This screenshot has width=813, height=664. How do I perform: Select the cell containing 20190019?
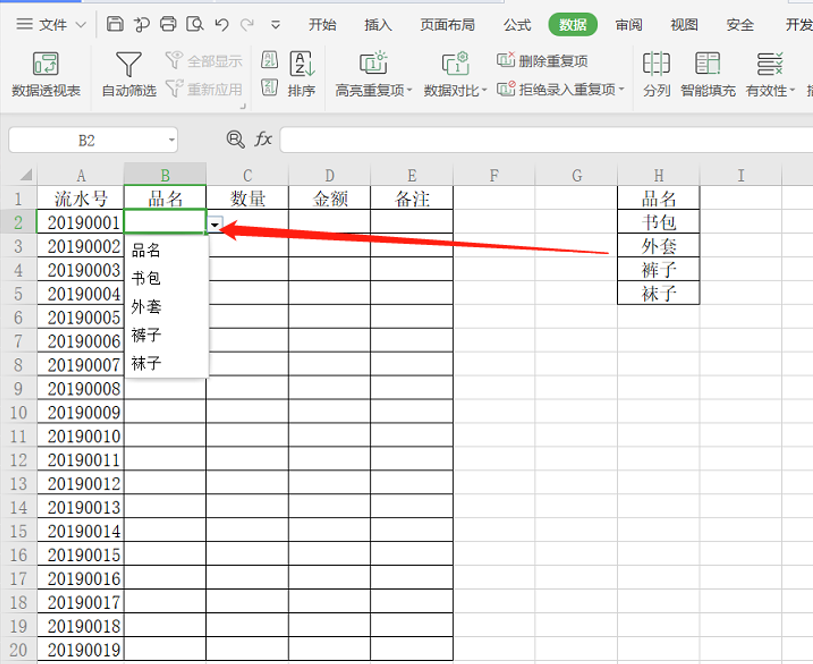pyautogui.click(x=81, y=649)
